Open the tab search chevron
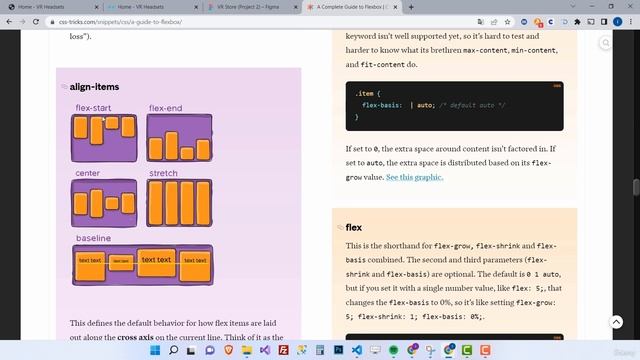This screenshot has width=640, height=360. click(x=573, y=6)
